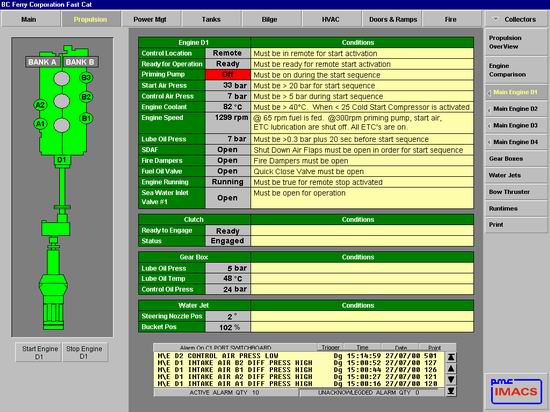Viewport: 550px width, 412px height.
Task: Click Control Oil Press value 24 bar
Action: [x=228, y=289]
